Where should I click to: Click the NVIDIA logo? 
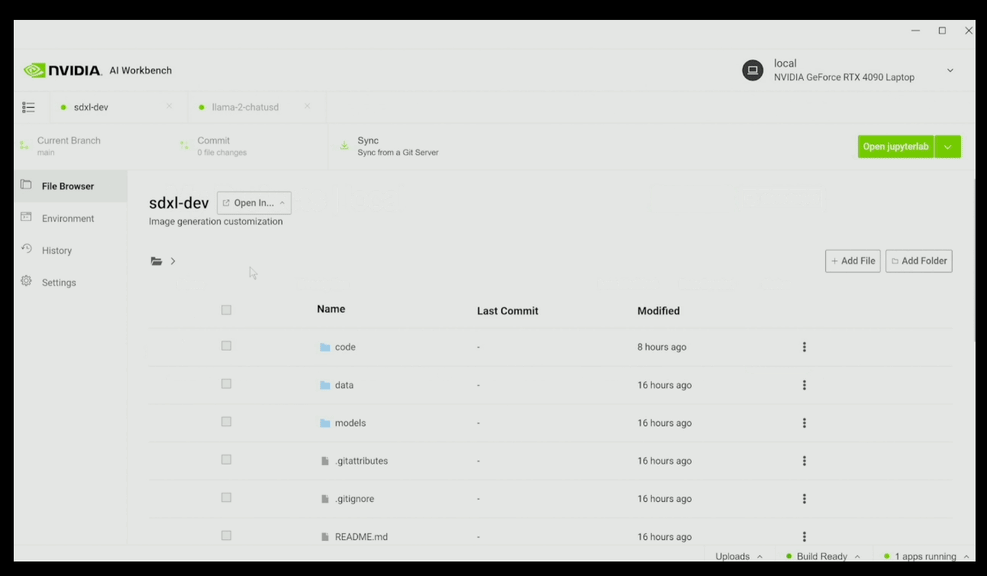[62, 70]
